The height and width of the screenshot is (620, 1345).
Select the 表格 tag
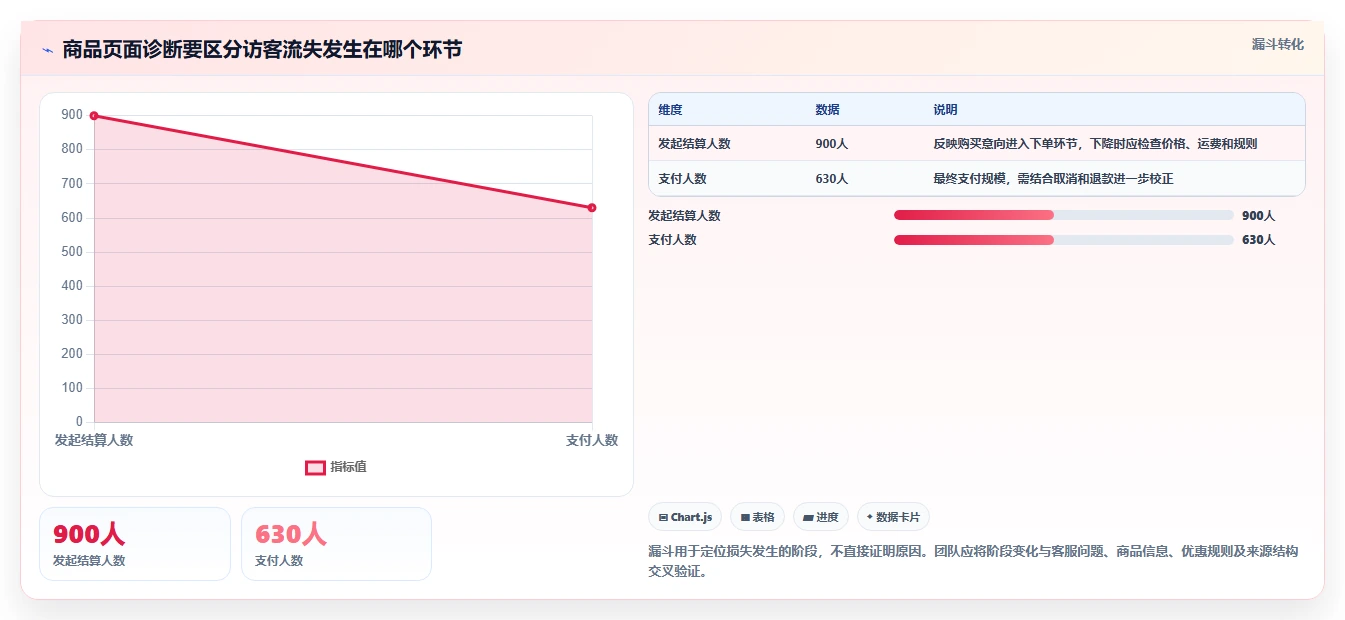[x=757, y=517]
